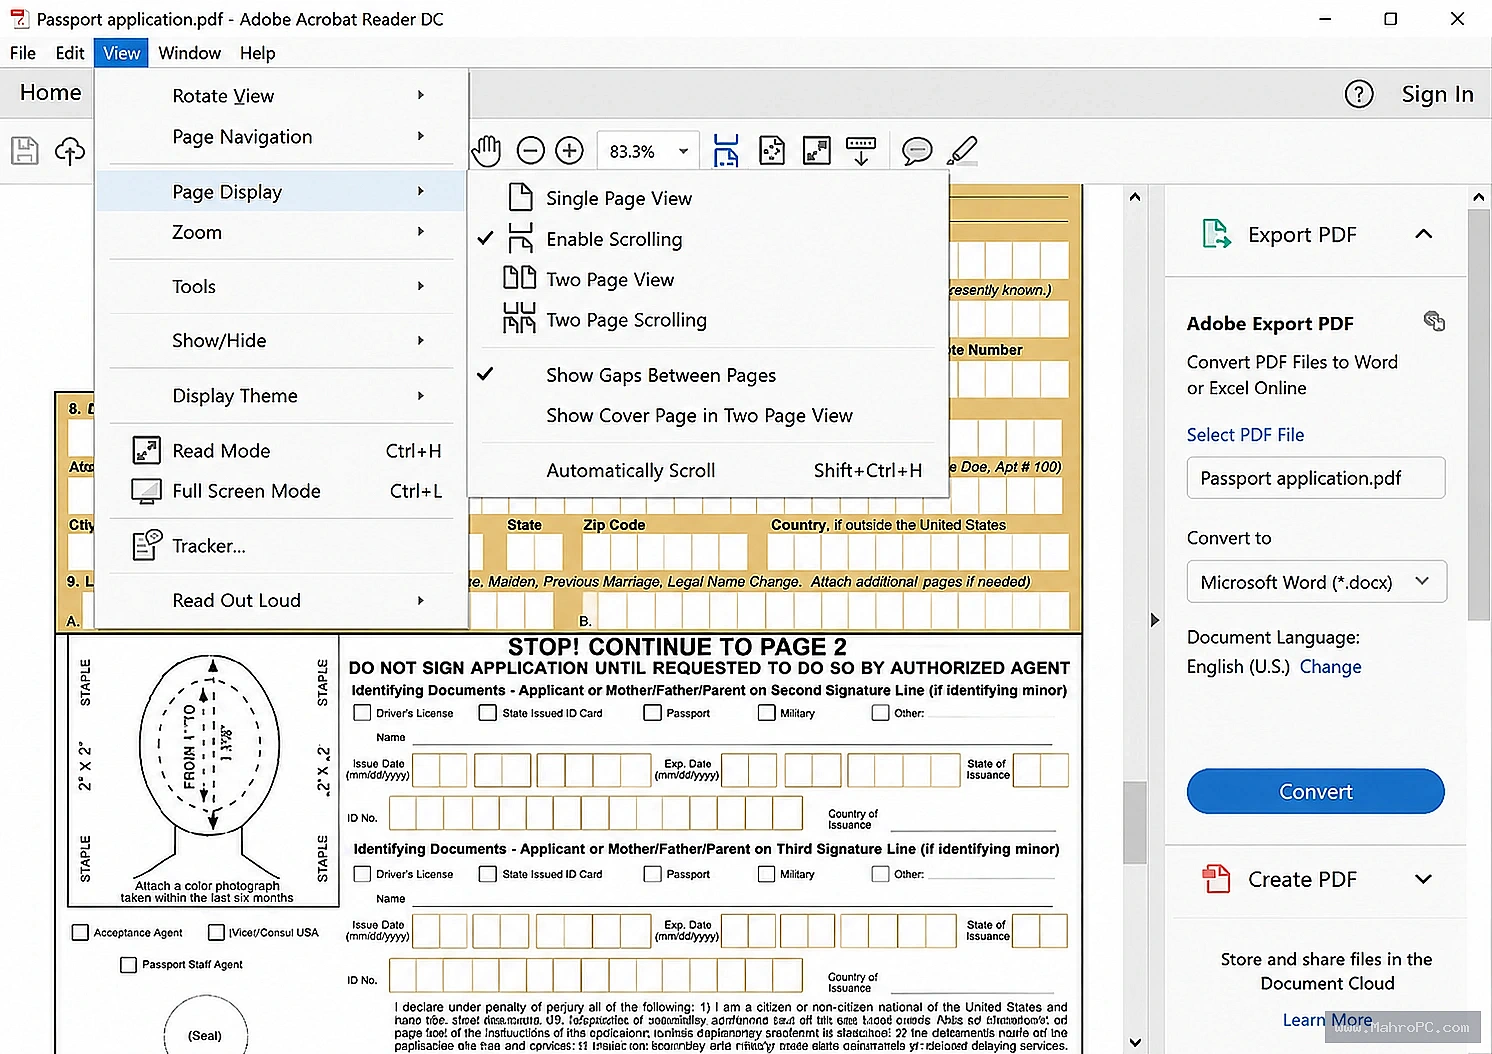Open the Help menu

(x=257, y=53)
